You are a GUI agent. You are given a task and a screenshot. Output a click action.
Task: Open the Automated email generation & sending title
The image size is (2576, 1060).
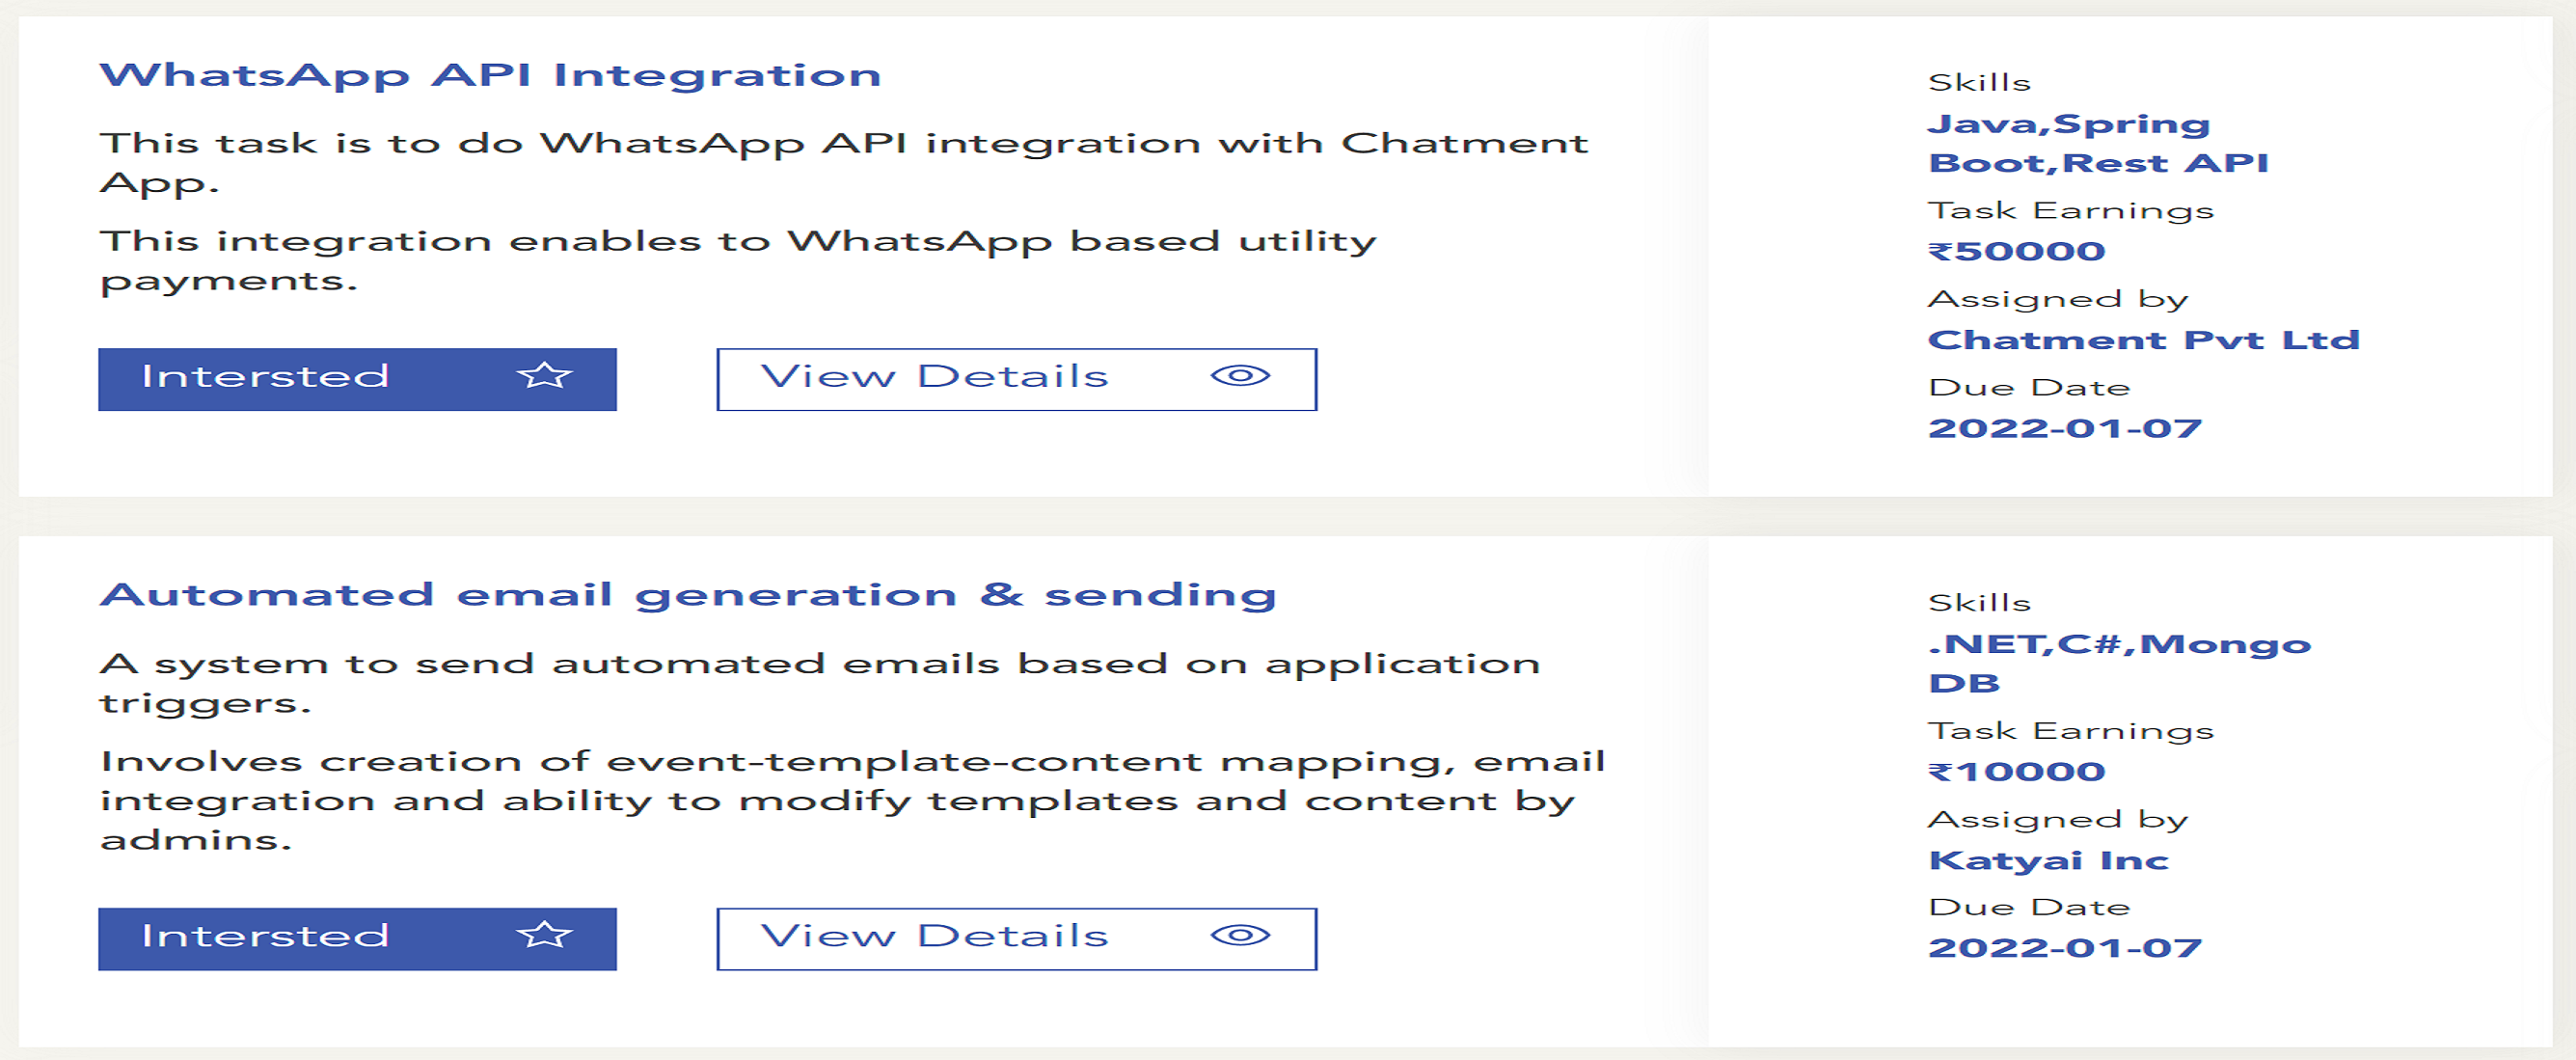[688, 595]
